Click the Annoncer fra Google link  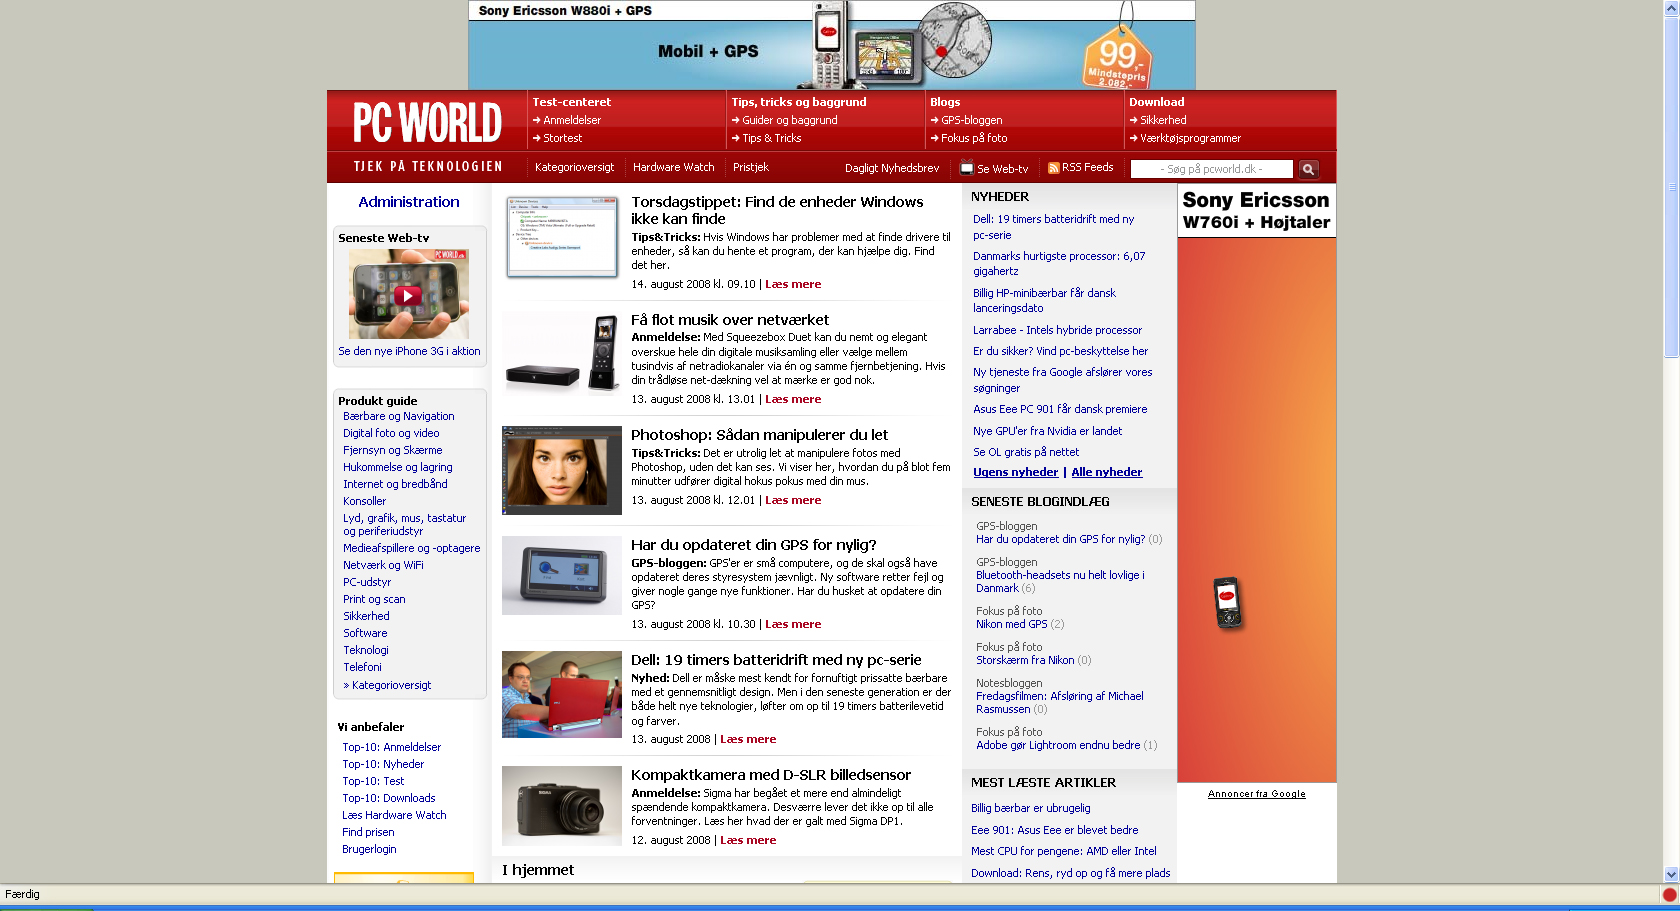click(x=1257, y=794)
